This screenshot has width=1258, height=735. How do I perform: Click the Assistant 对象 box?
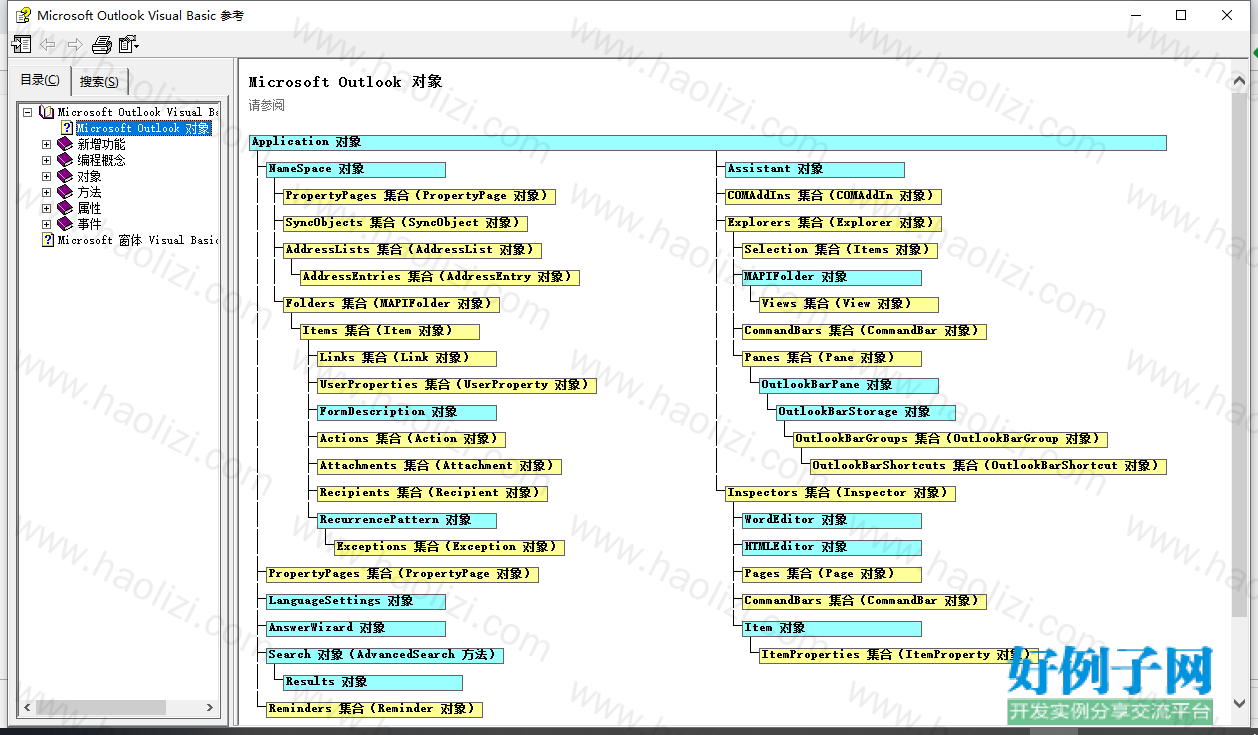814,169
